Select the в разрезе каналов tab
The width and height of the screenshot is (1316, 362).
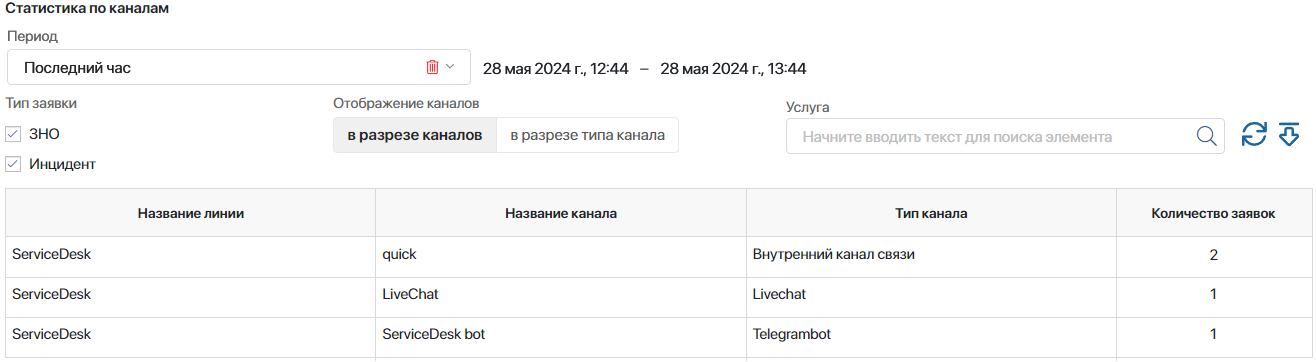coord(415,135)
